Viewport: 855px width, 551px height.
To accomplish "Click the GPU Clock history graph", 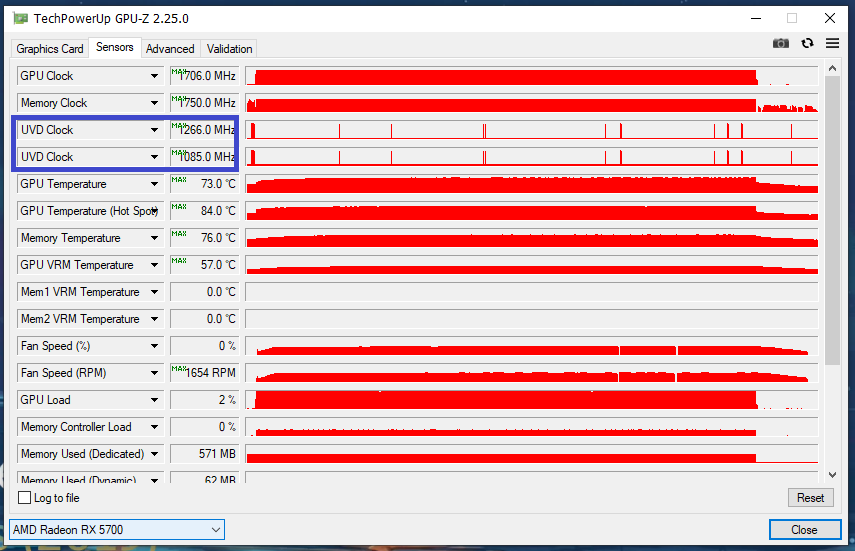I will point(532,76).
